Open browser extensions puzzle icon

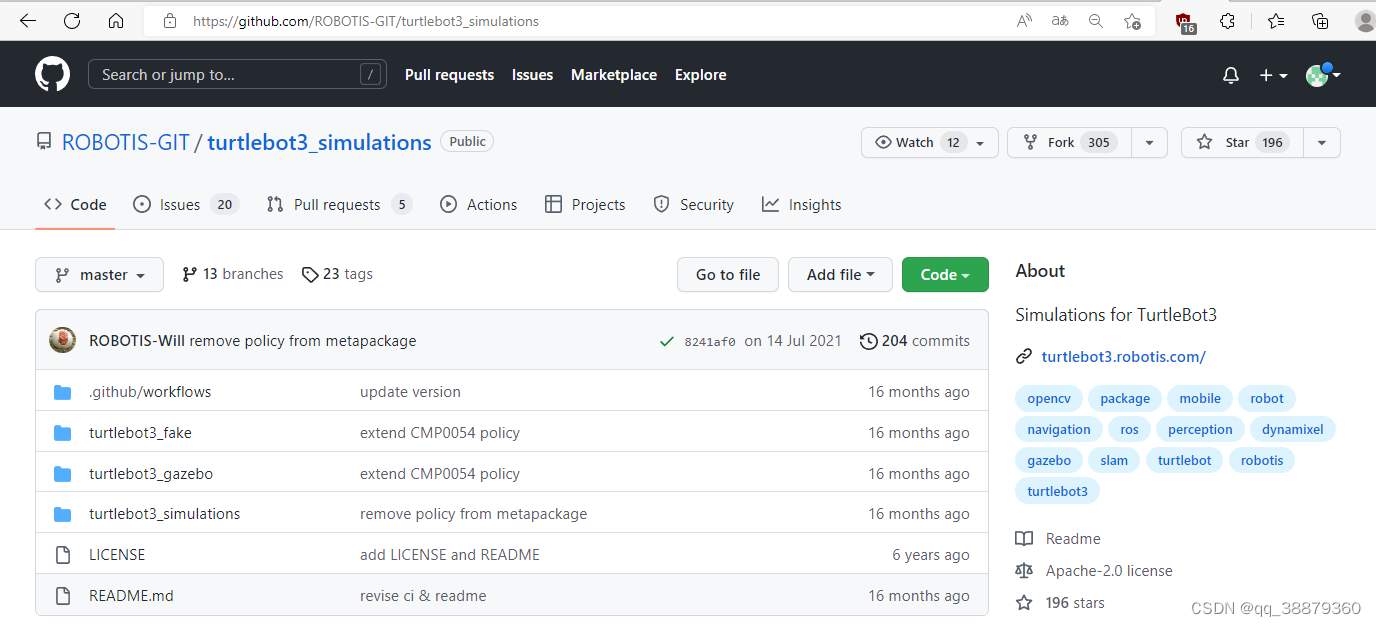click(1228, 21)
